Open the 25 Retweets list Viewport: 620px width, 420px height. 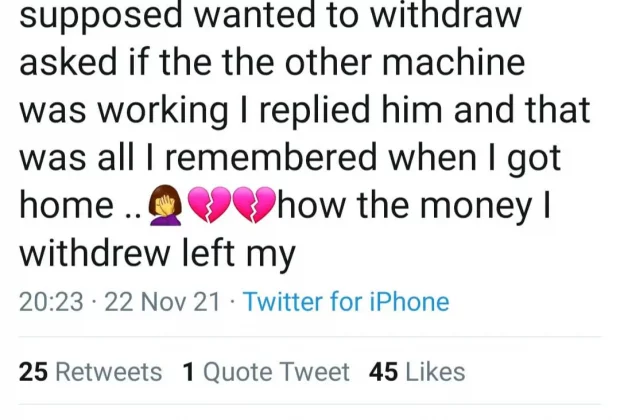click(x=91, y=372)
